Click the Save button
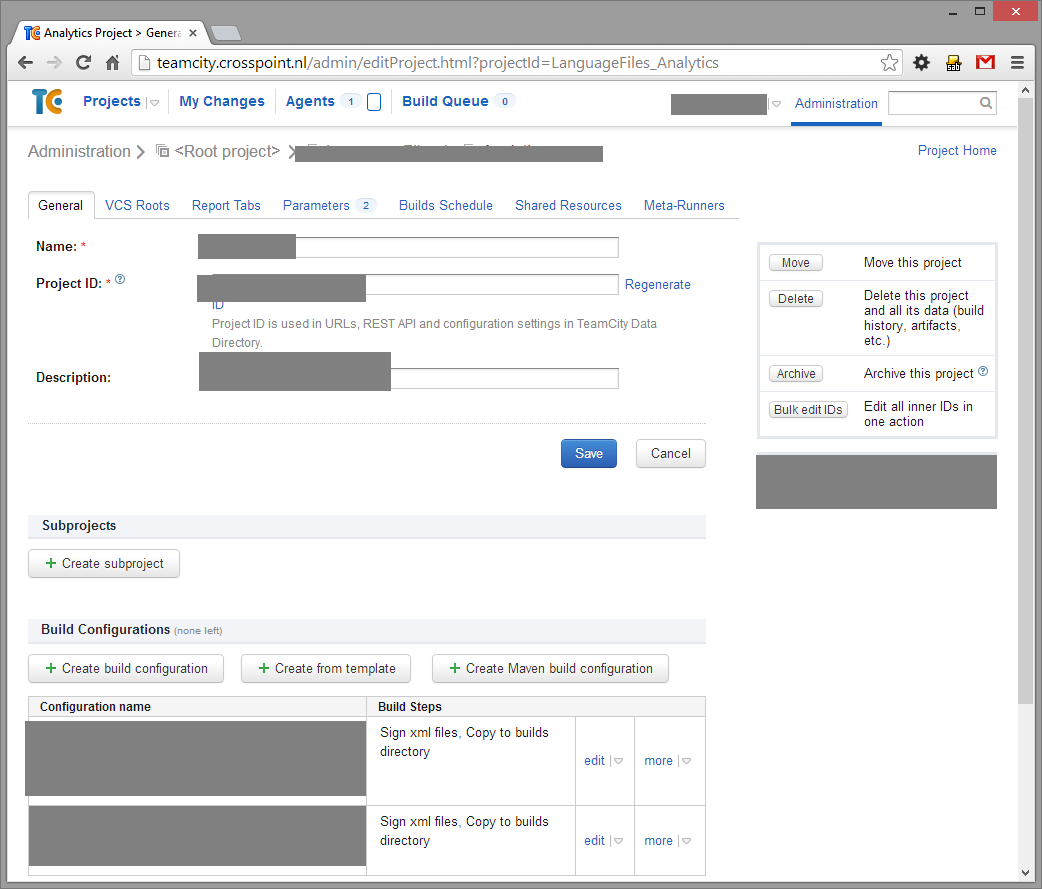 coord(588,453)
